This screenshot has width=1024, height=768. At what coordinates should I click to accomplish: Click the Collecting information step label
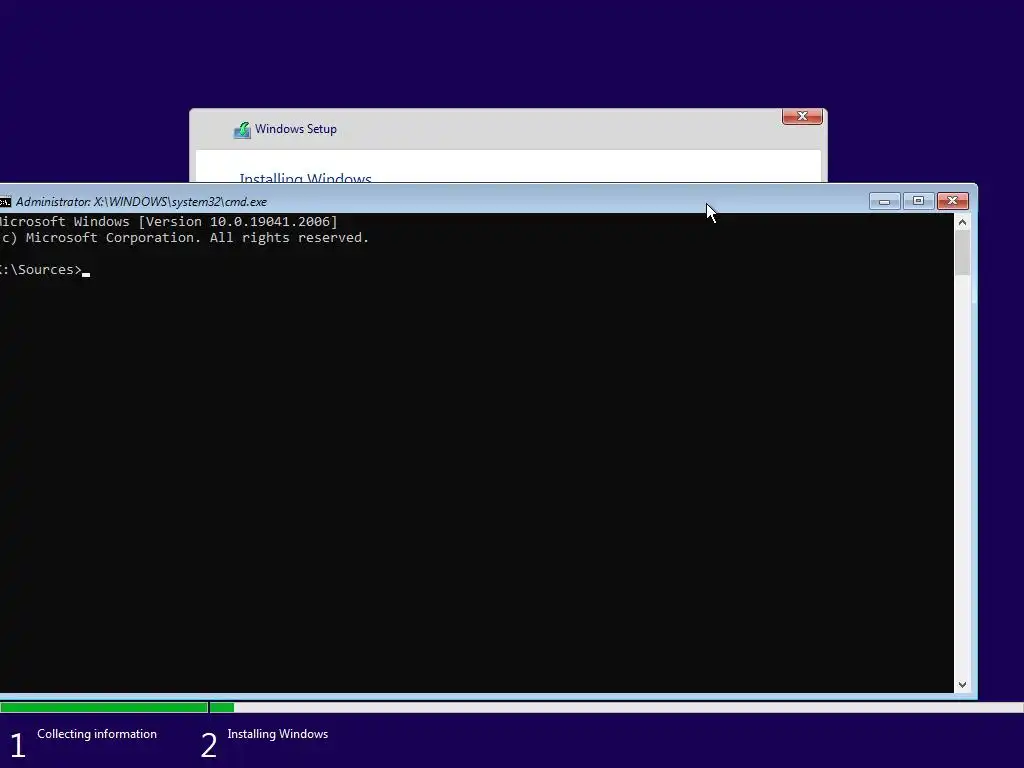click(97, 734)
